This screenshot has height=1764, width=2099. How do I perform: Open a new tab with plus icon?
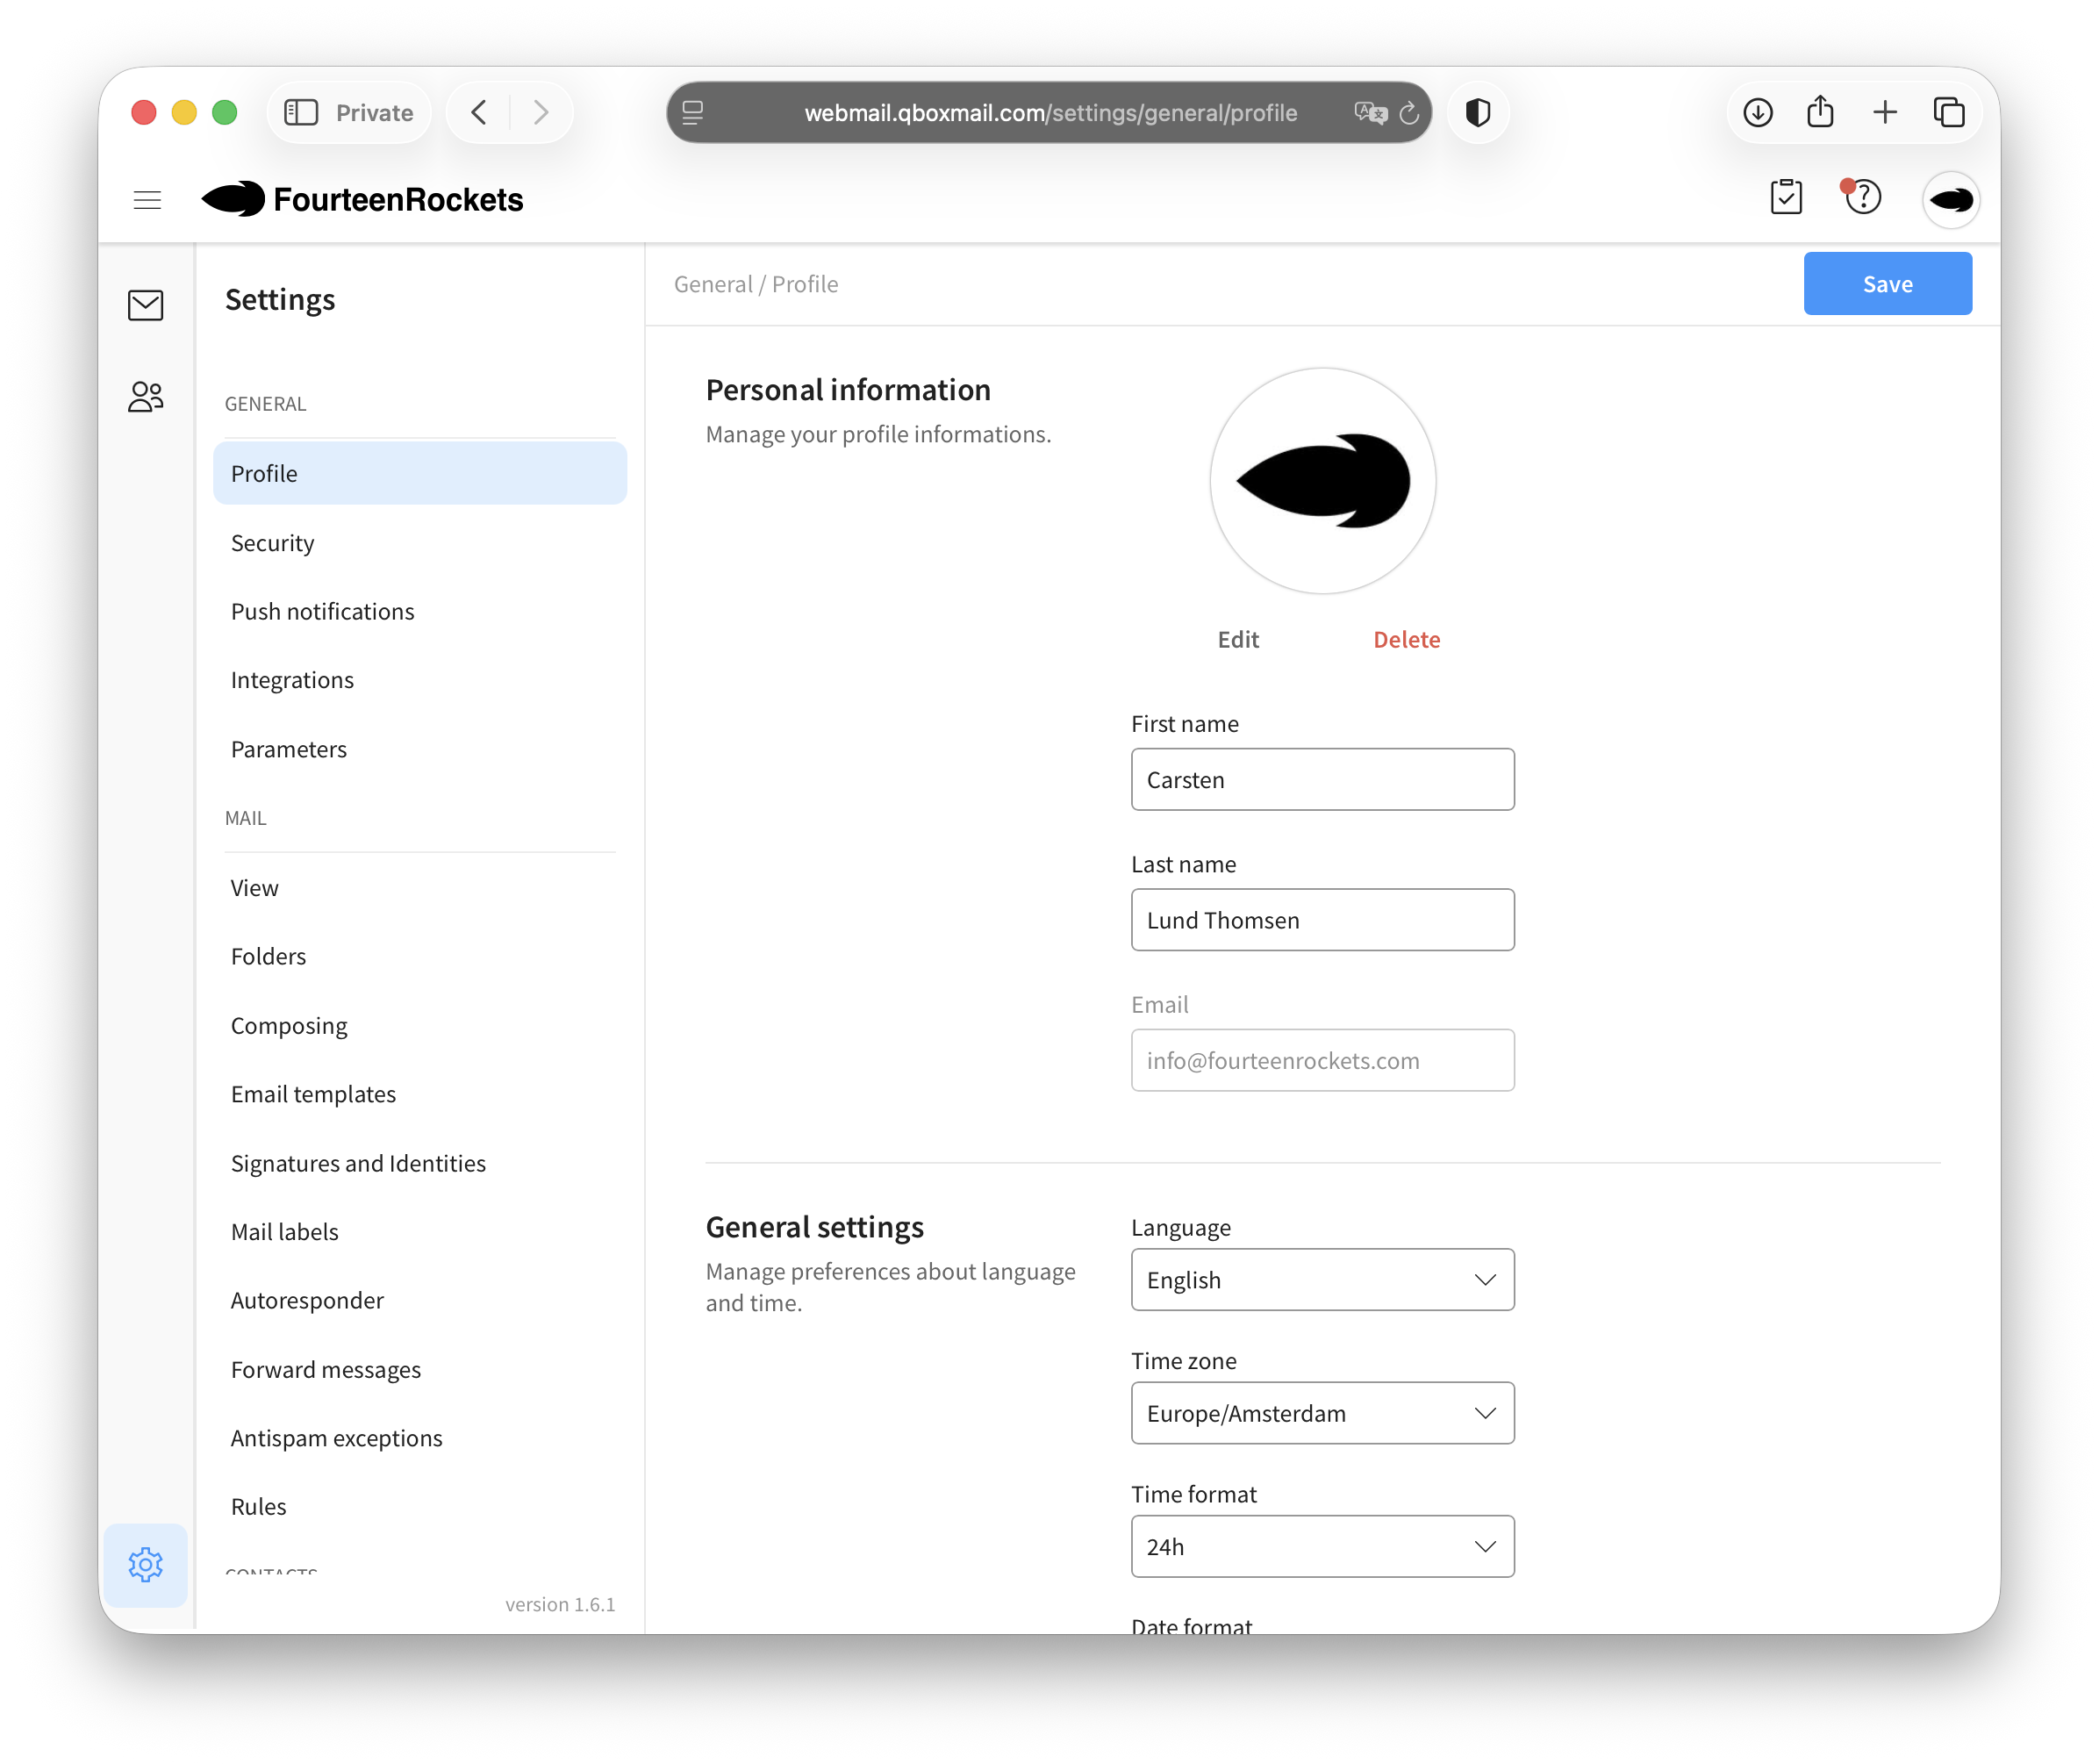click(x=1885, y=112)
